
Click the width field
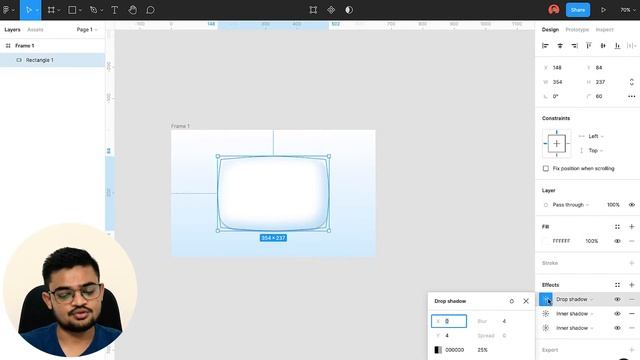pos(562,82)
